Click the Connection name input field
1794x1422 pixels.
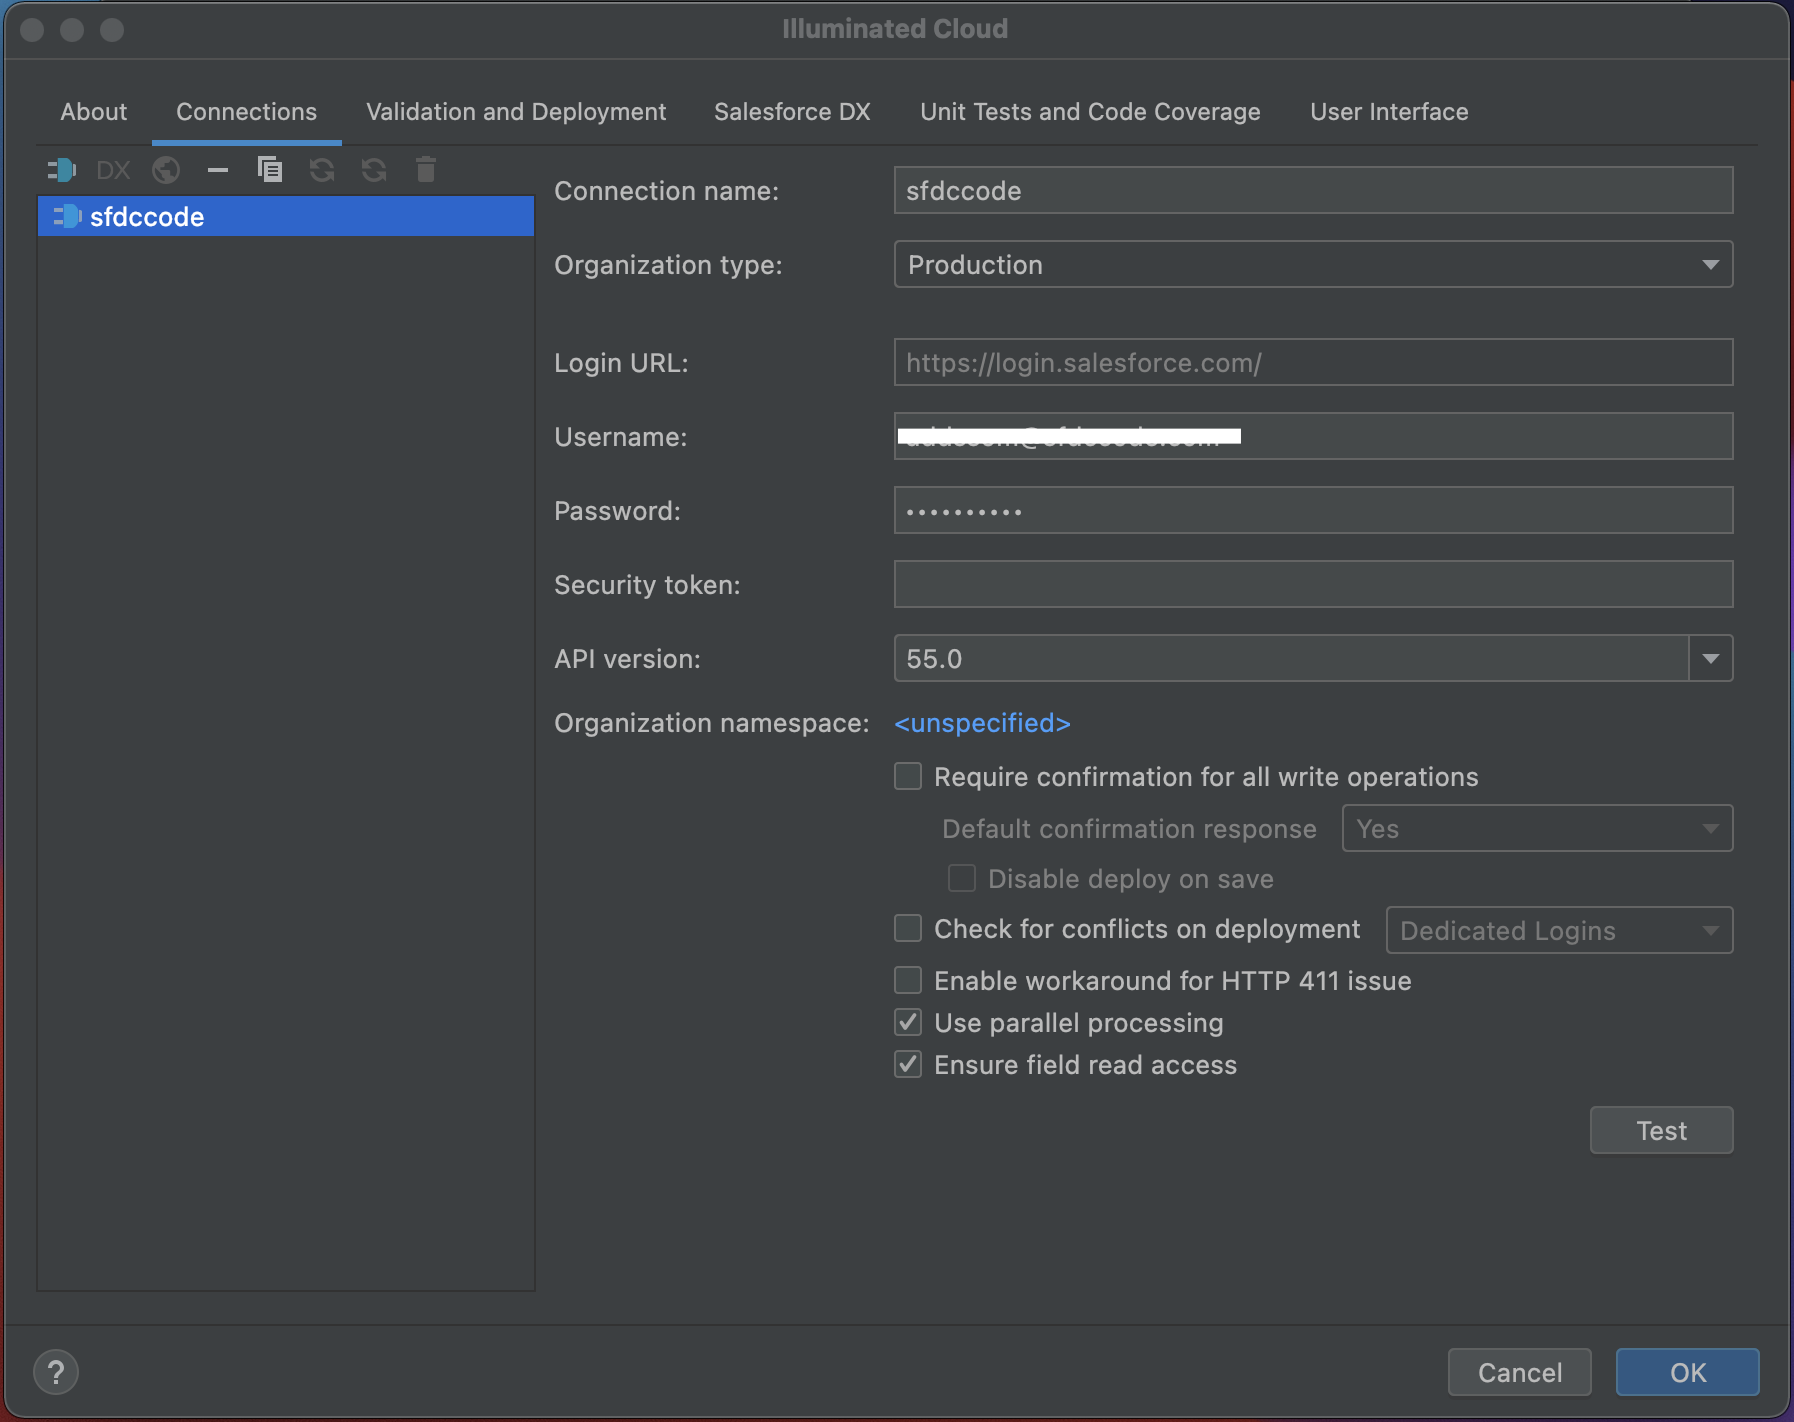[x=1313, y=190]
